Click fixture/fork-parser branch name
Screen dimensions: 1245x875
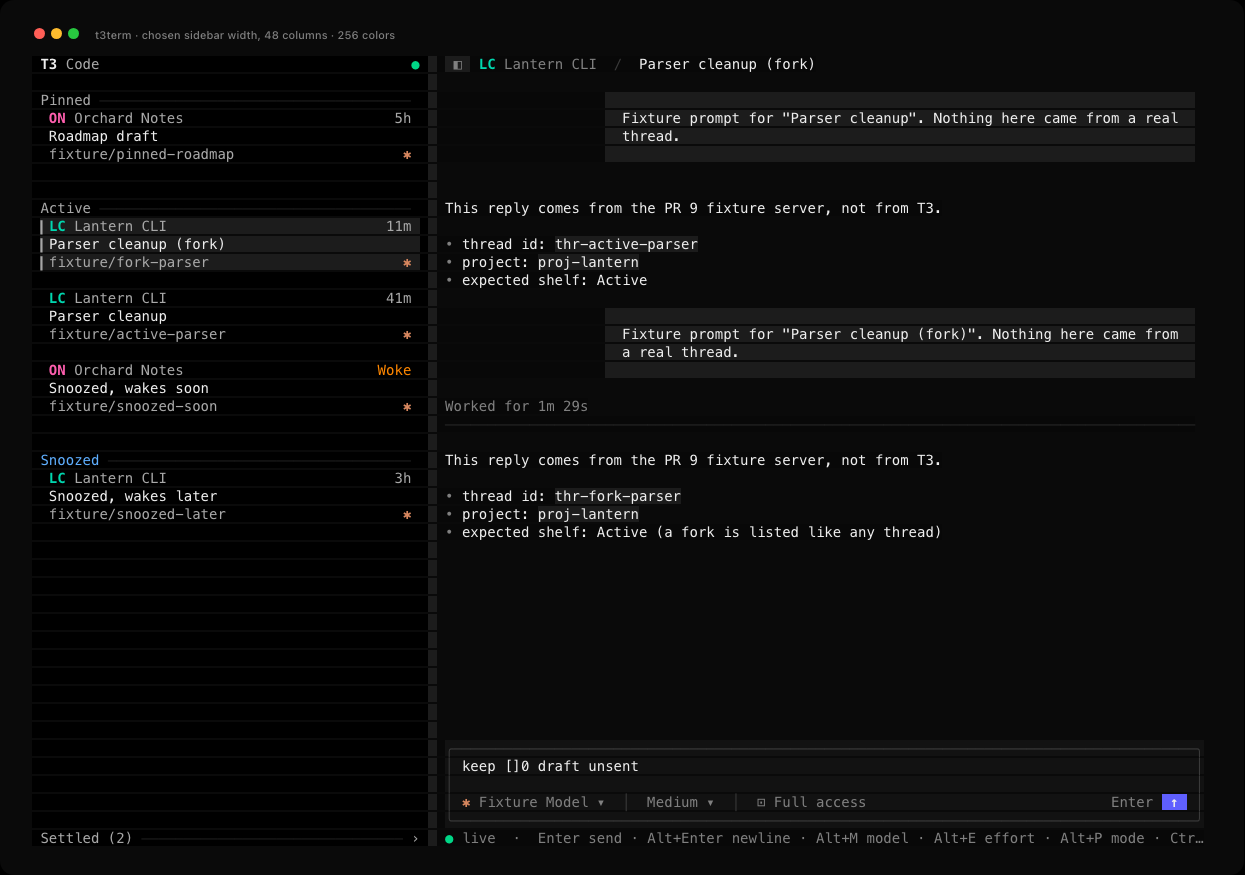click(129, 262)
